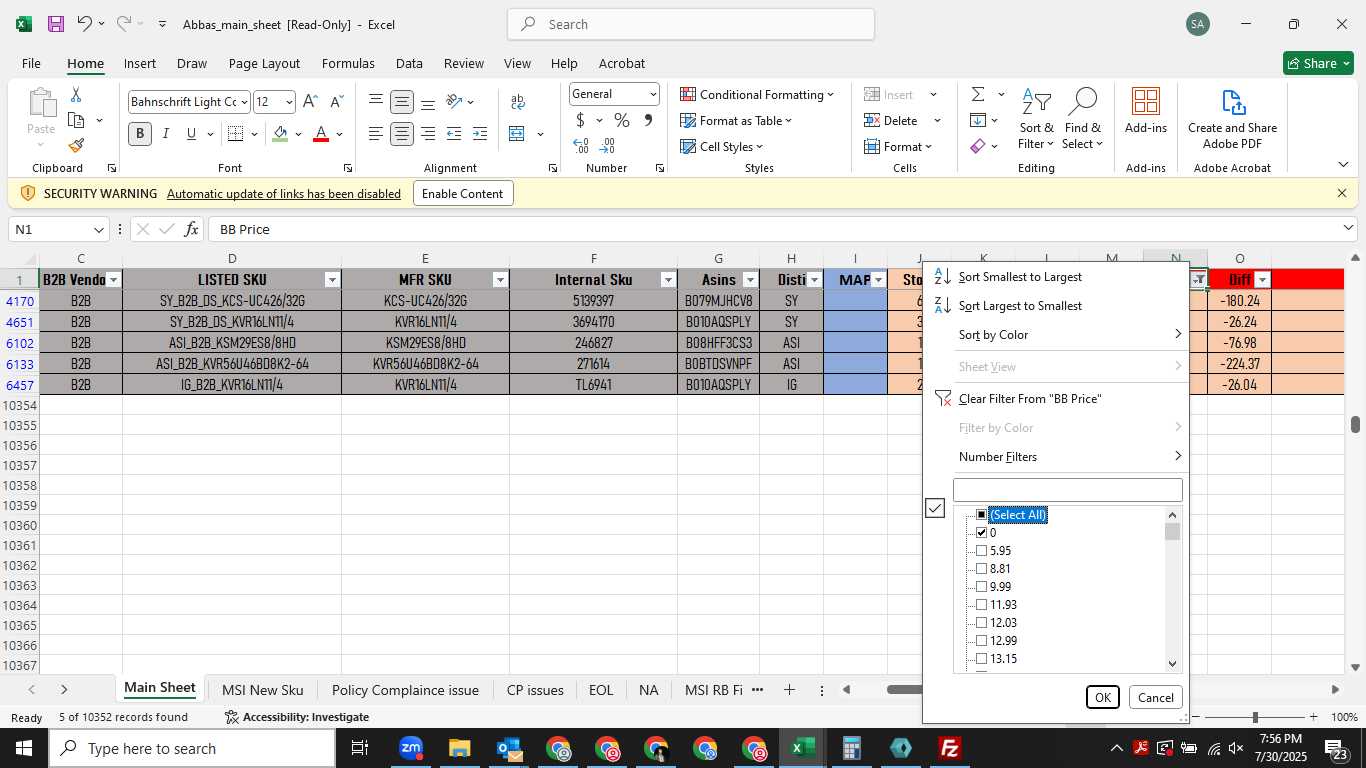Click the font color red swatch
Screen dimensions: 1366x768
click(x=321, y=134)
